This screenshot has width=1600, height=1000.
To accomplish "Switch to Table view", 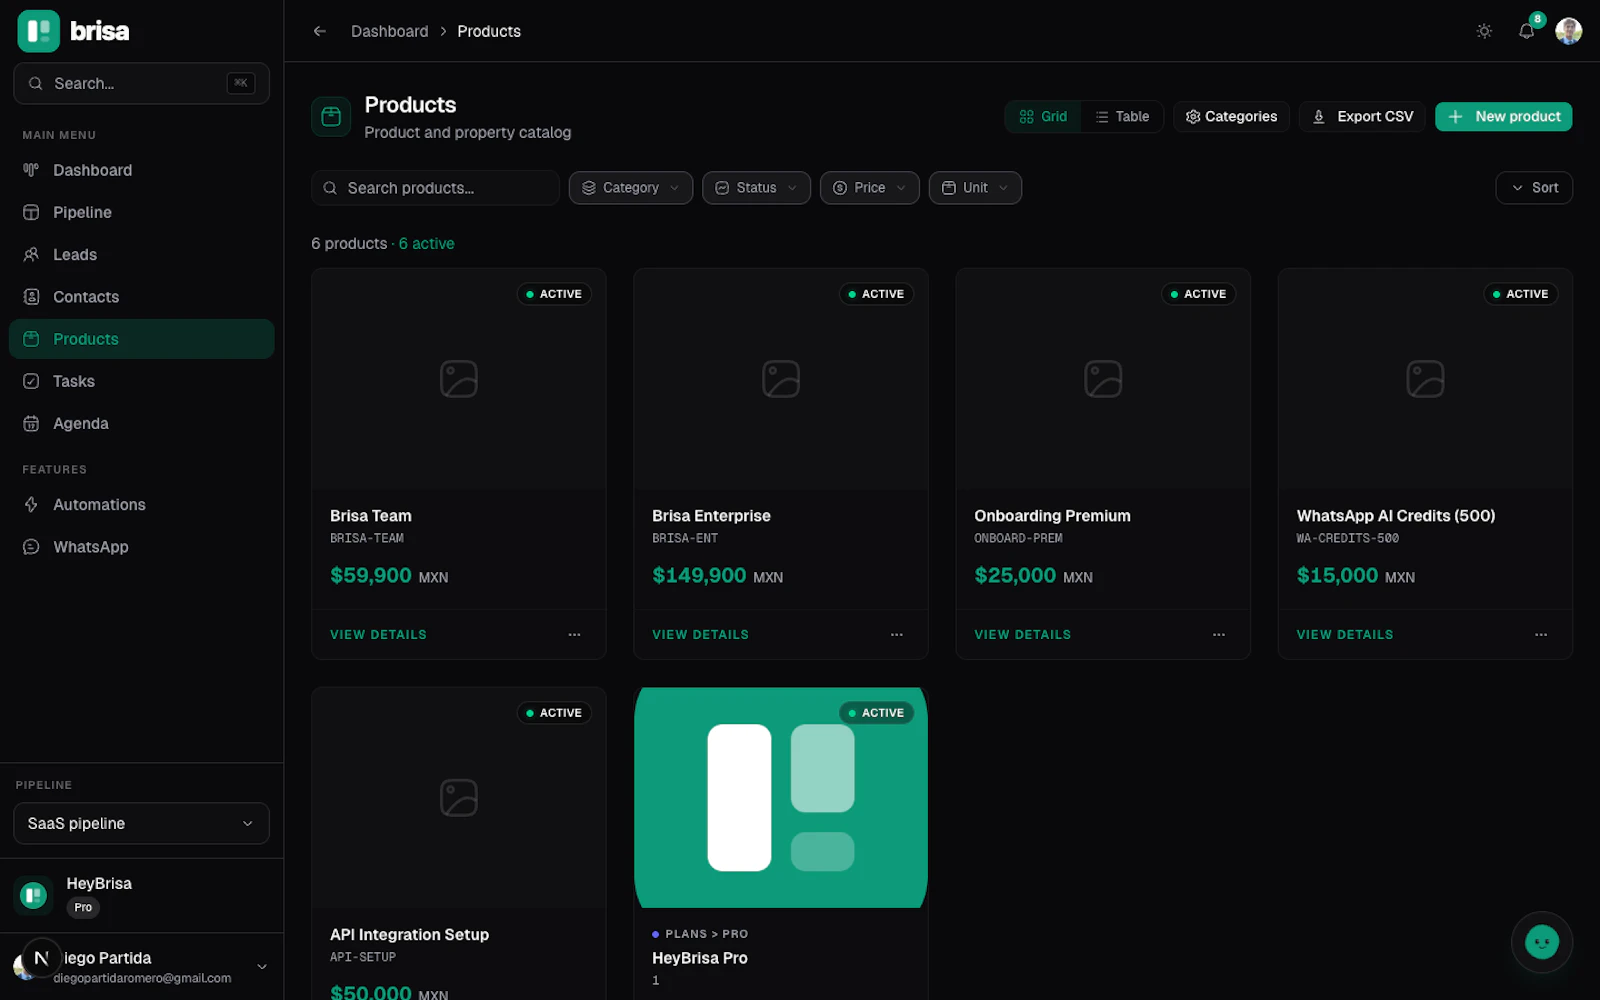I will (x=1122, y=117).
